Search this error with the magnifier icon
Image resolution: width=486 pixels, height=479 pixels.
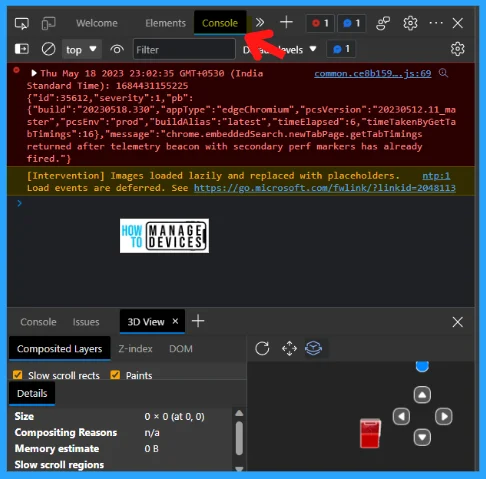click(x=443, y=72)
